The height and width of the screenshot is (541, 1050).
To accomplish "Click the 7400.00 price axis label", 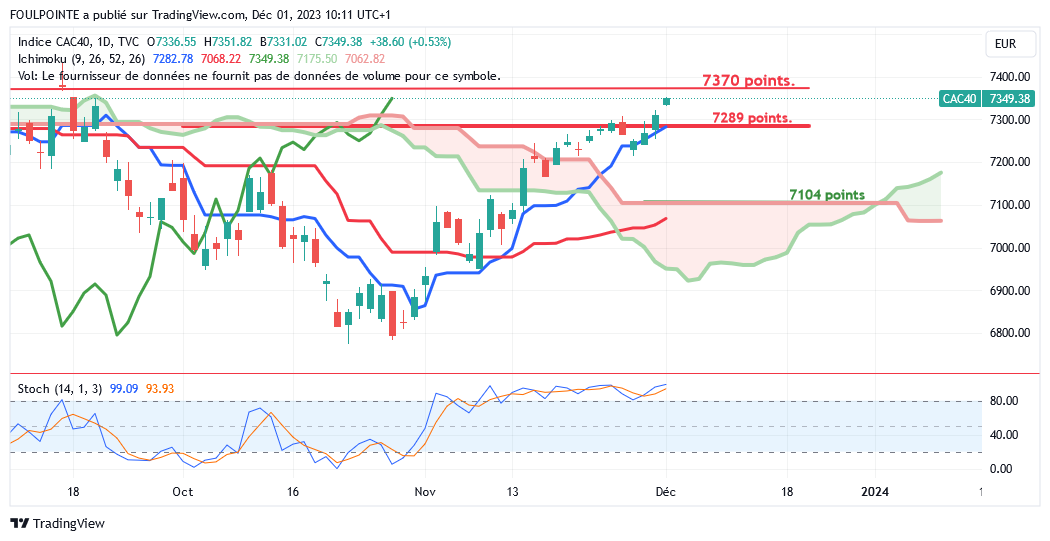I will point(1010,77).
